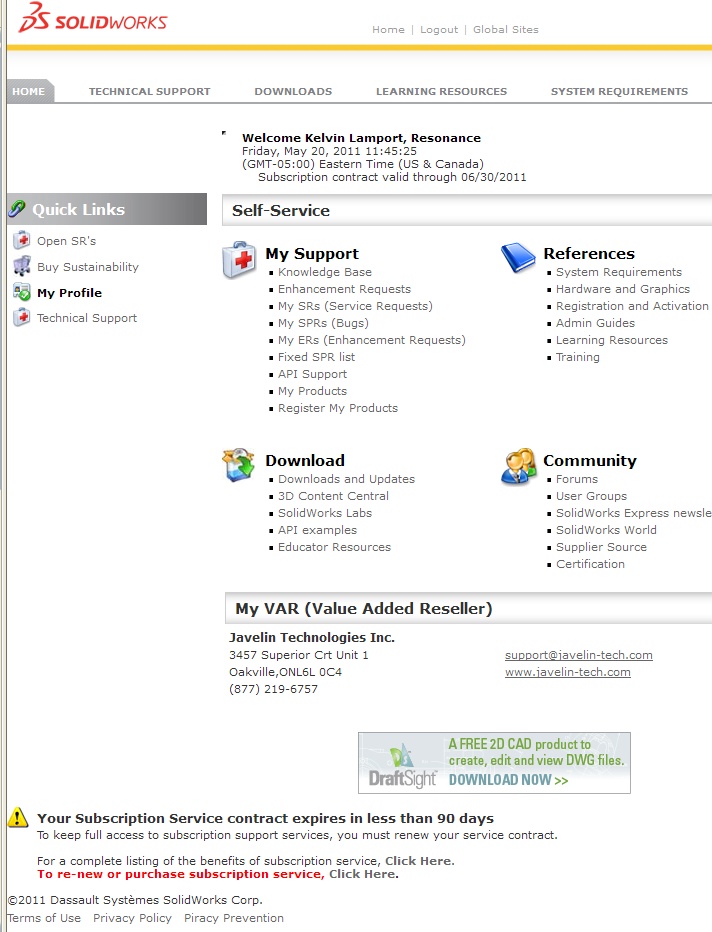The image size is (712, 932).
Task: Open the DOWNLOADS tab
Action: click(293, 92)
